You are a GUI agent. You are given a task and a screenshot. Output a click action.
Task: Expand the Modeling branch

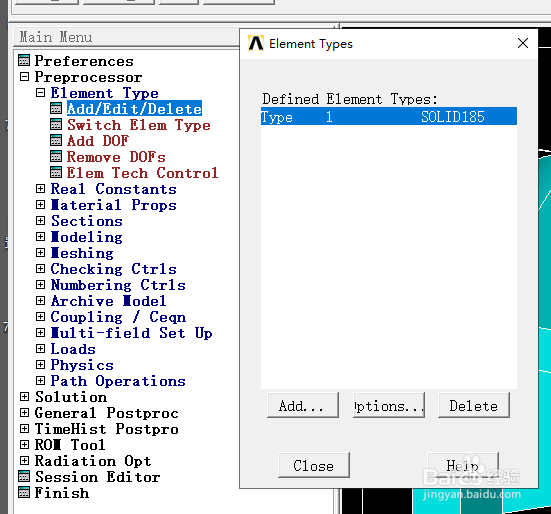coord(40,236)
